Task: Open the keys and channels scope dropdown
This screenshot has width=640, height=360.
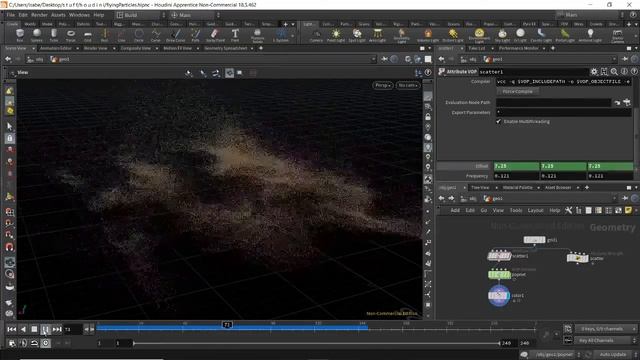Action: 606,329
